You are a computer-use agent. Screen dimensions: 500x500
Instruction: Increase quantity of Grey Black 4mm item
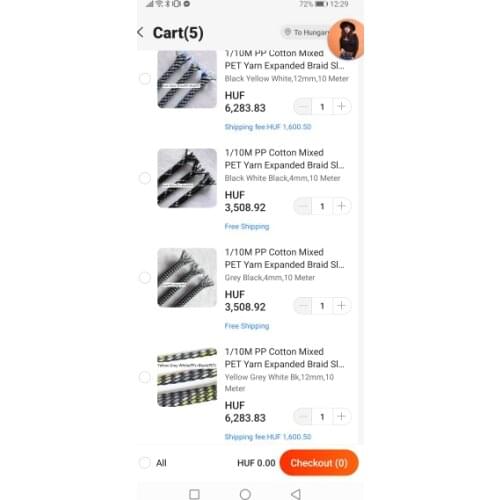coord(341,305)
